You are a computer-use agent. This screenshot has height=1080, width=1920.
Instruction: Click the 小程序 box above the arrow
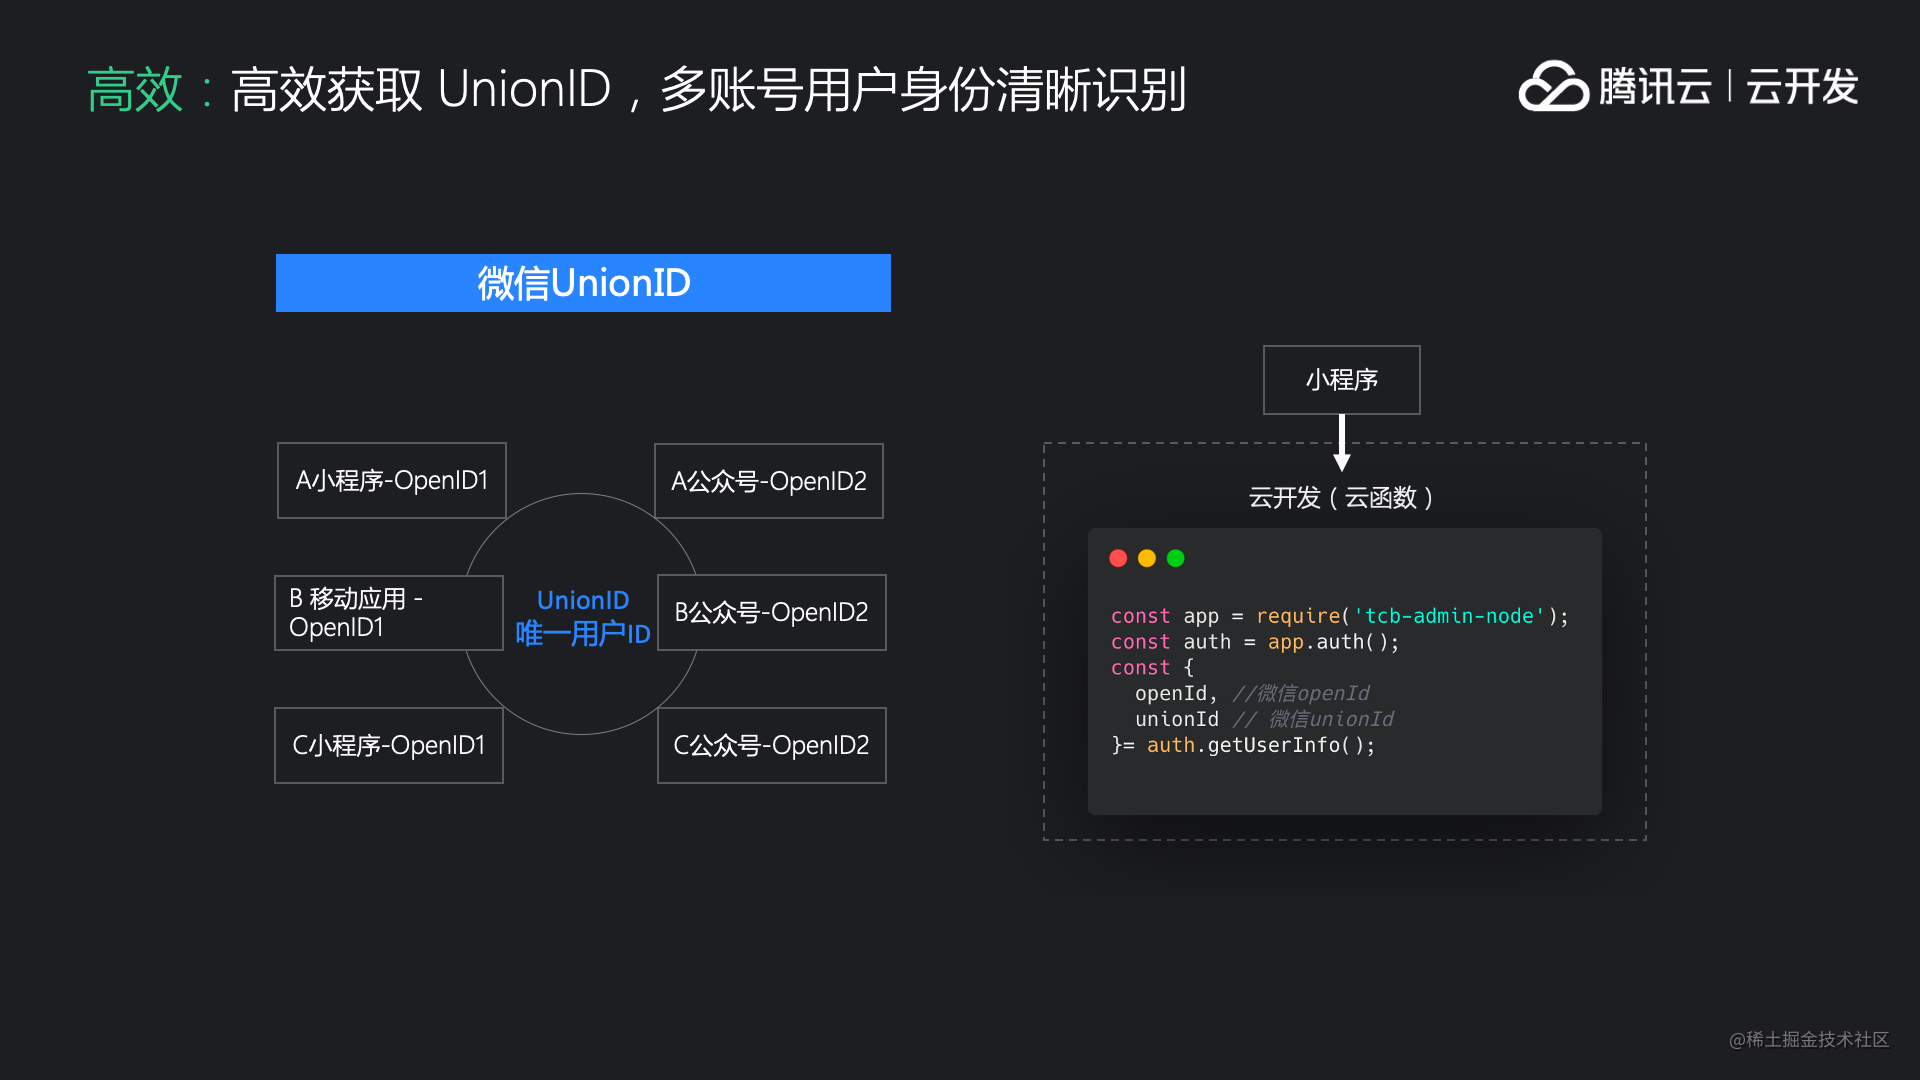(x=1342, y=380)
